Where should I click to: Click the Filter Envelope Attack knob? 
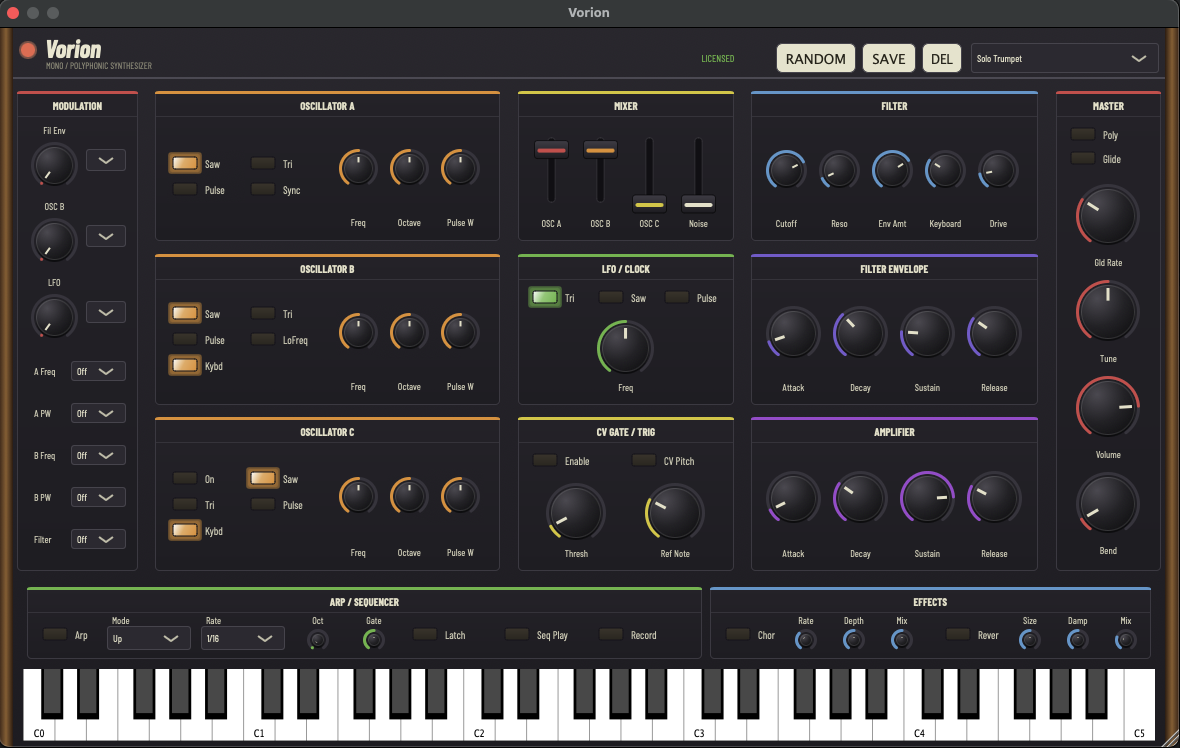point(792,333)
